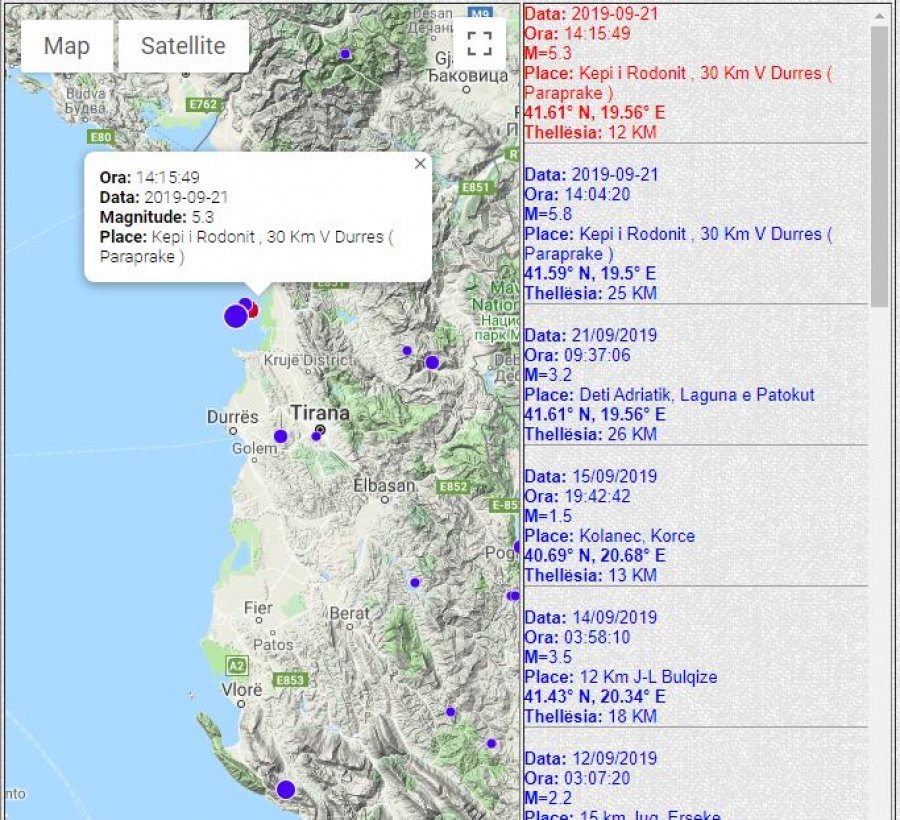Click the earthquake list scrollbar thumb
This screenshot has height=820, width=900.
pos(879,166)
